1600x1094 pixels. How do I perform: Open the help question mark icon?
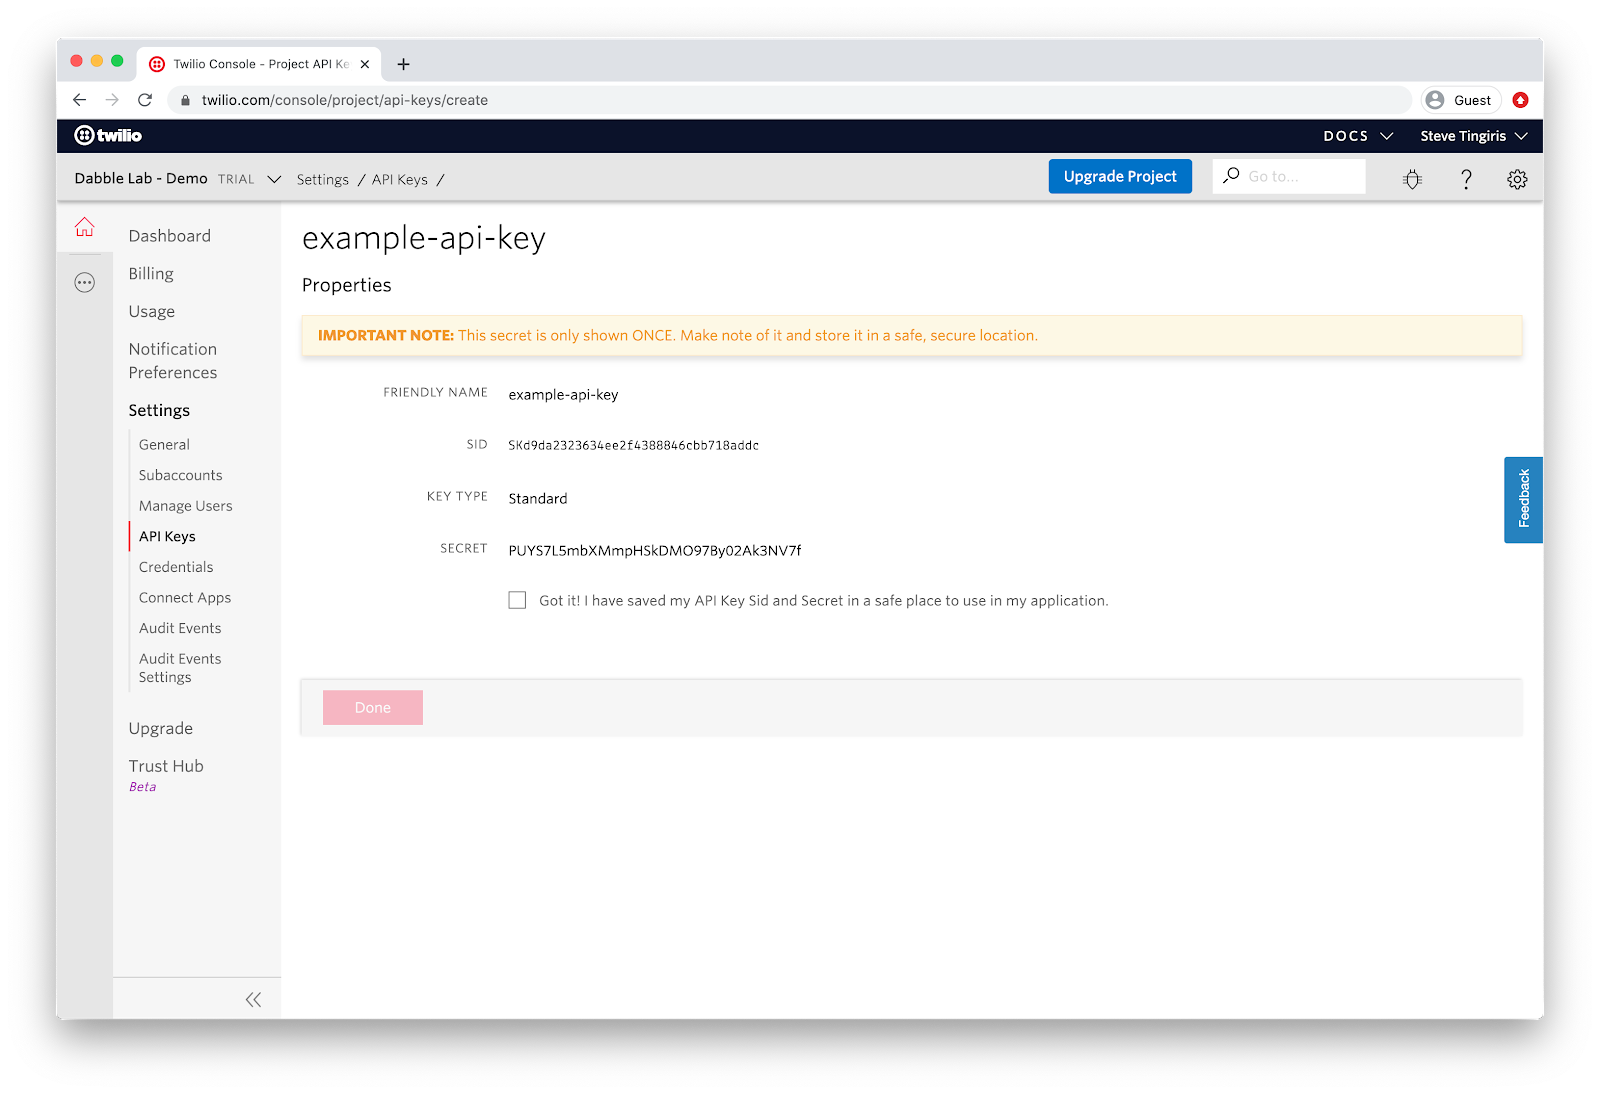1466,179
